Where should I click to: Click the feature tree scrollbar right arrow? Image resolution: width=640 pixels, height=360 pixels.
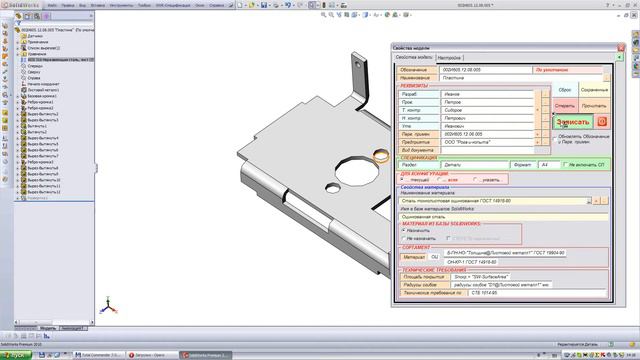[91, 322]
